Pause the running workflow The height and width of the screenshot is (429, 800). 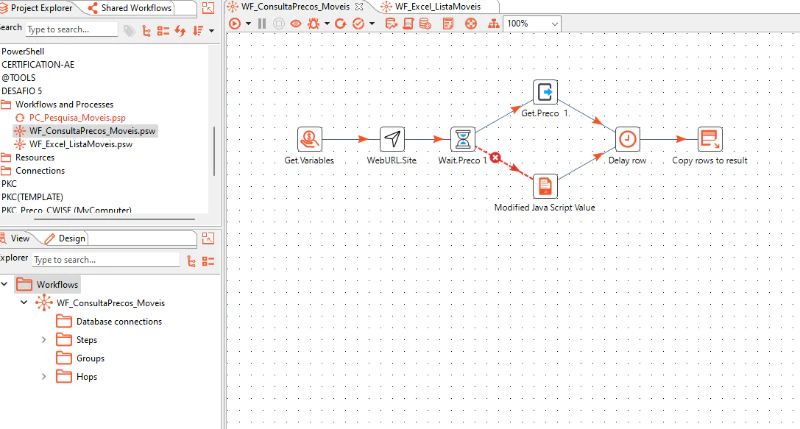click(x=262, y=23)
